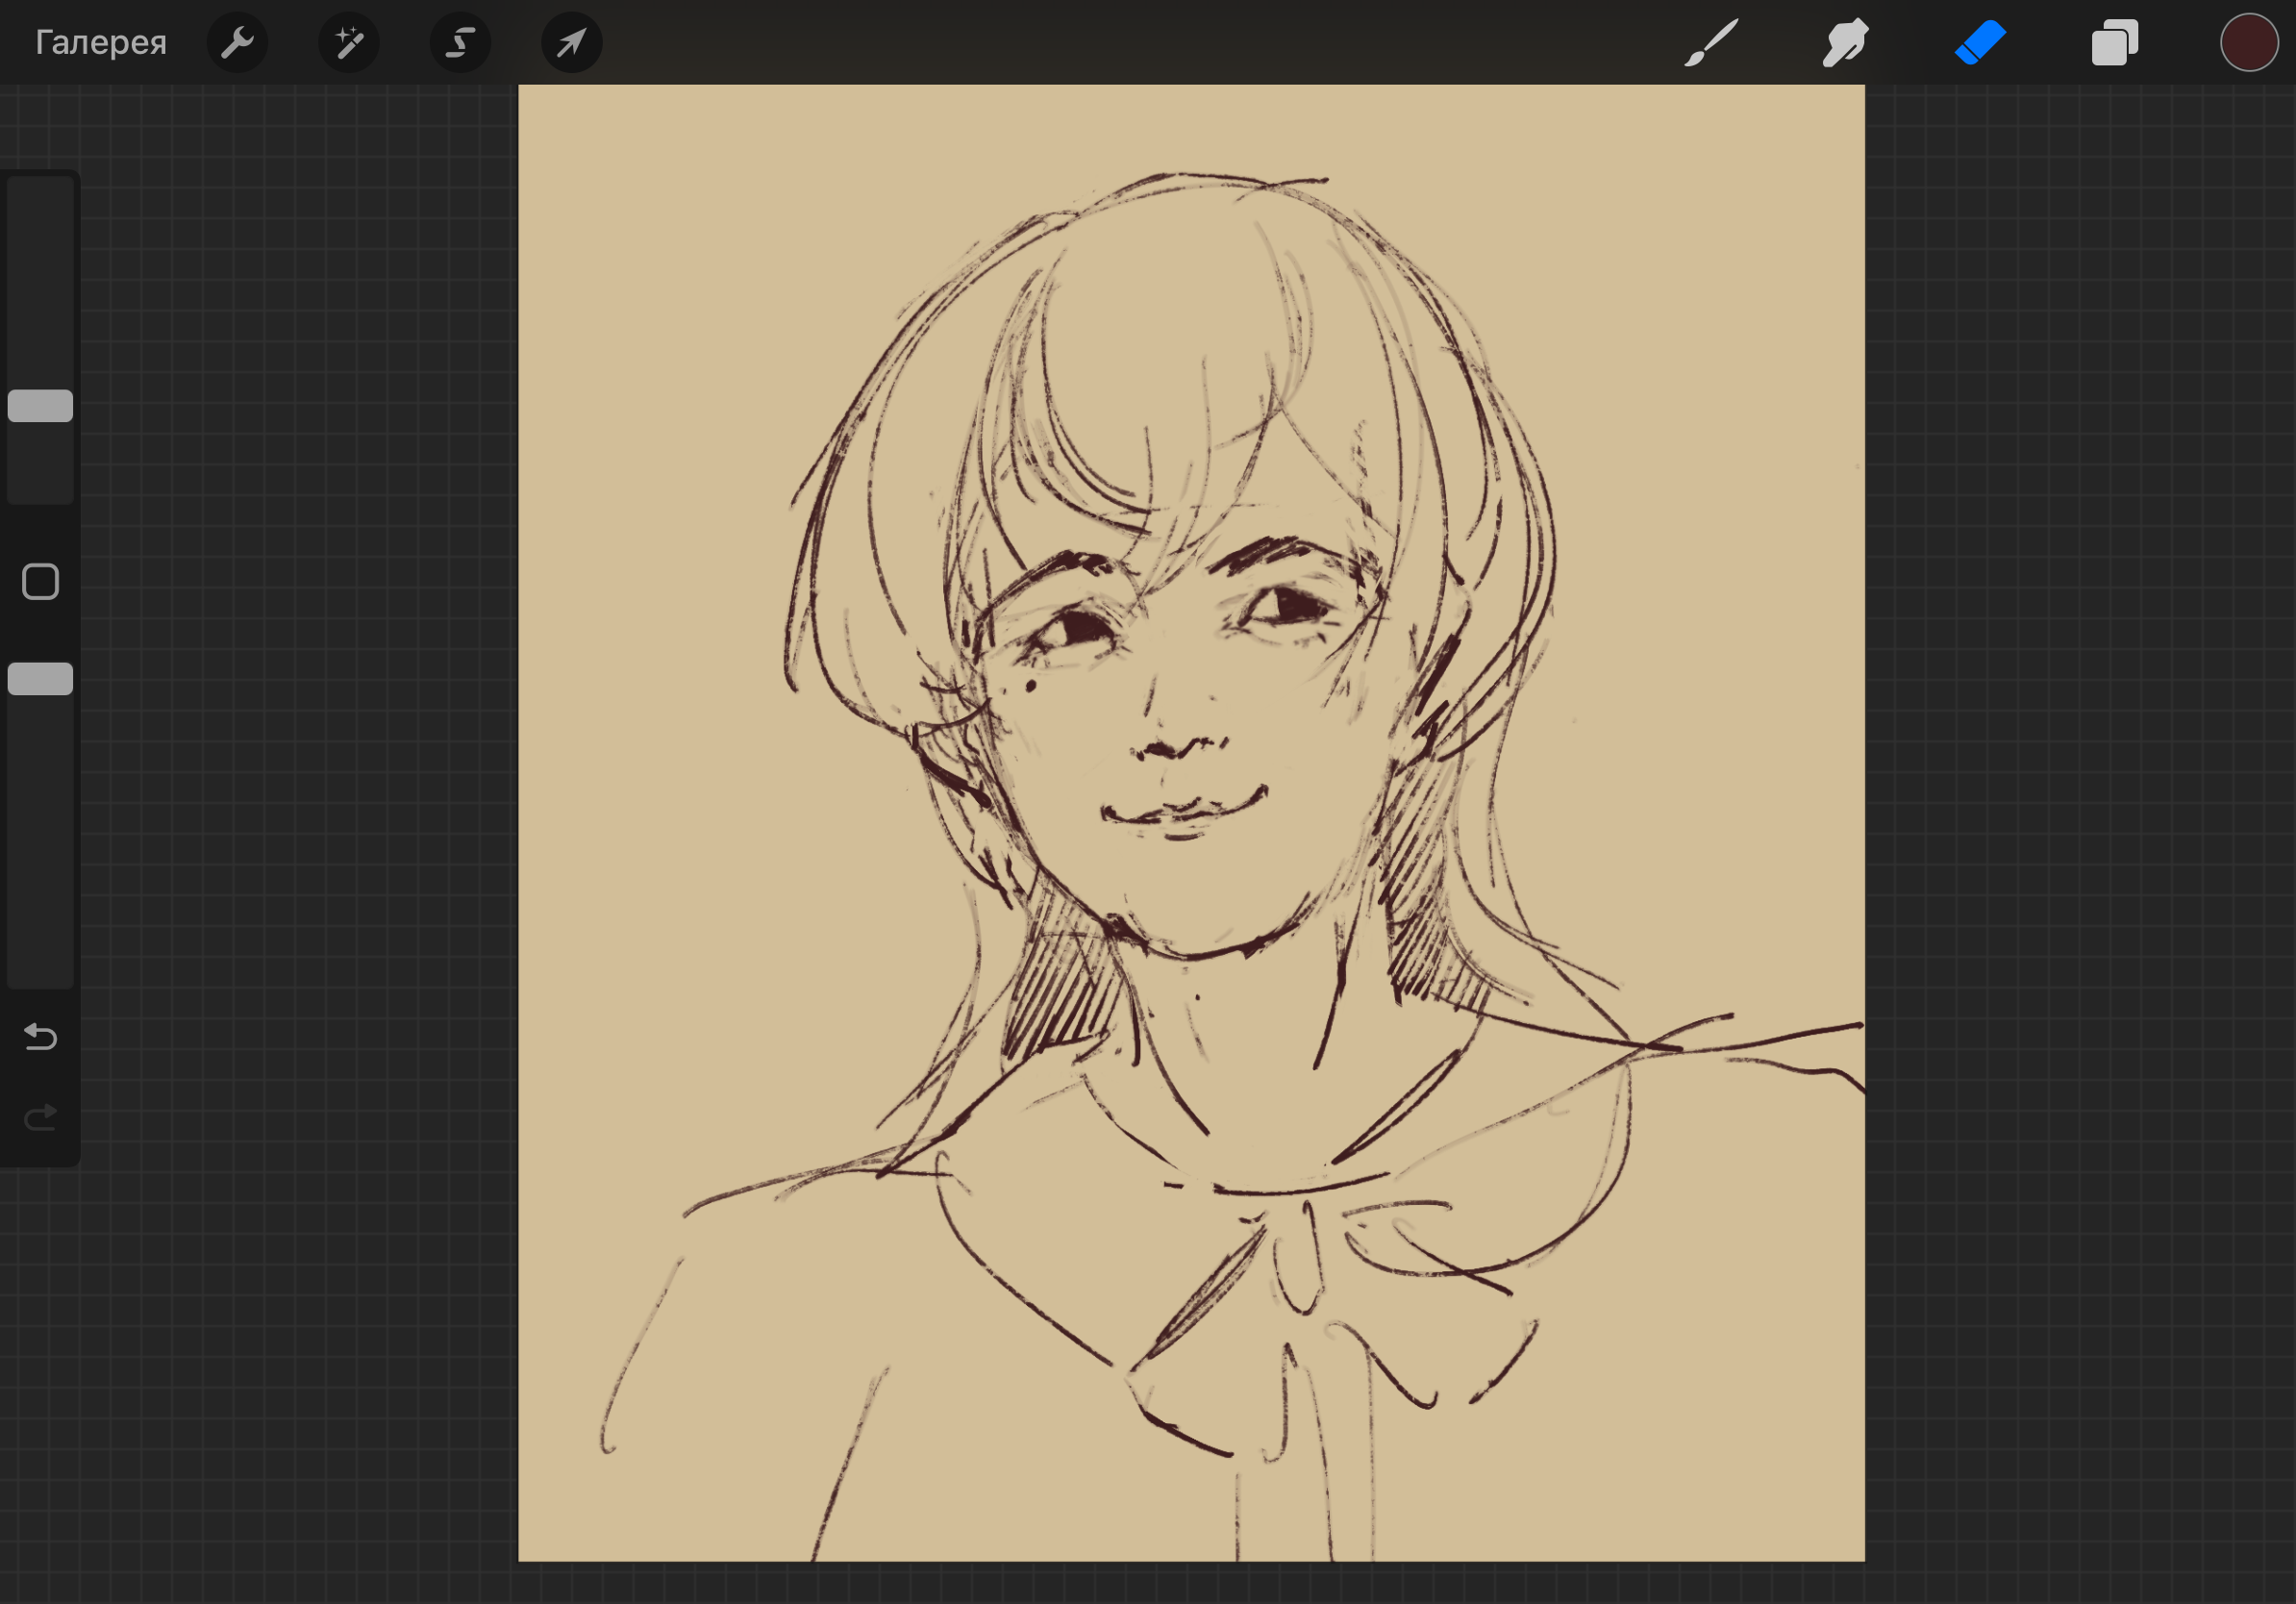Open the Actions wrench menu

(x=237, y=43)
